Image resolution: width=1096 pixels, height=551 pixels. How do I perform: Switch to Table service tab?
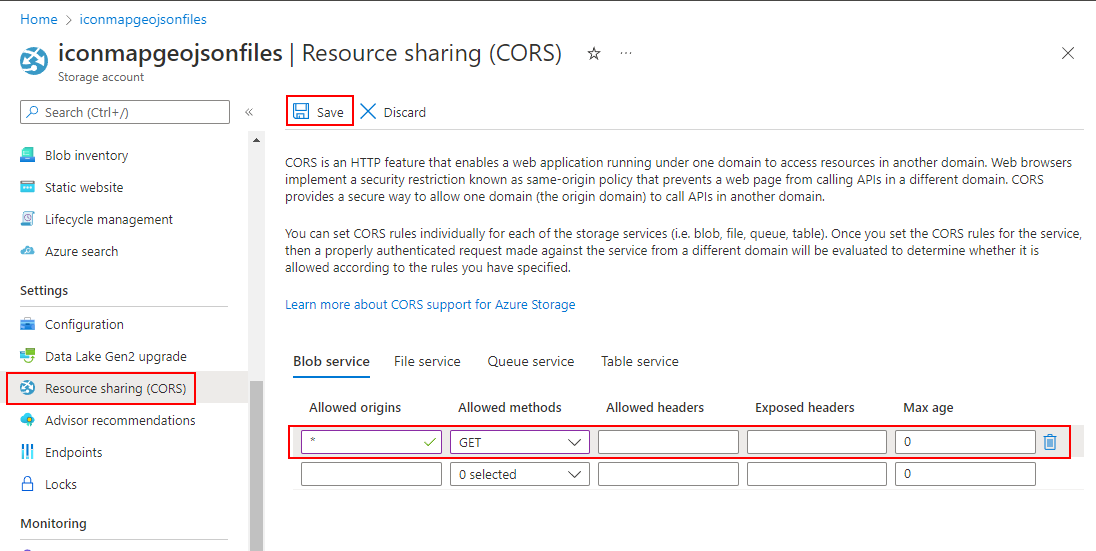point(640,362)
